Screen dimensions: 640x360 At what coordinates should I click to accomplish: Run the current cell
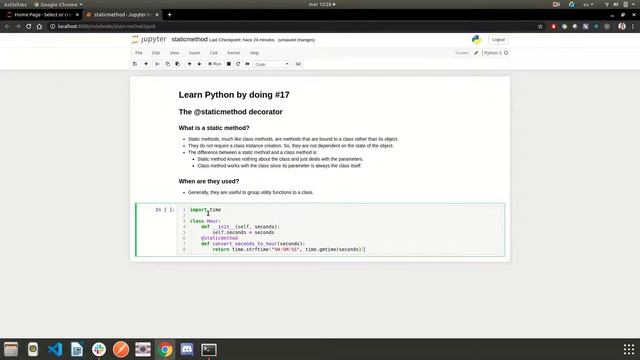pos(215,64)
